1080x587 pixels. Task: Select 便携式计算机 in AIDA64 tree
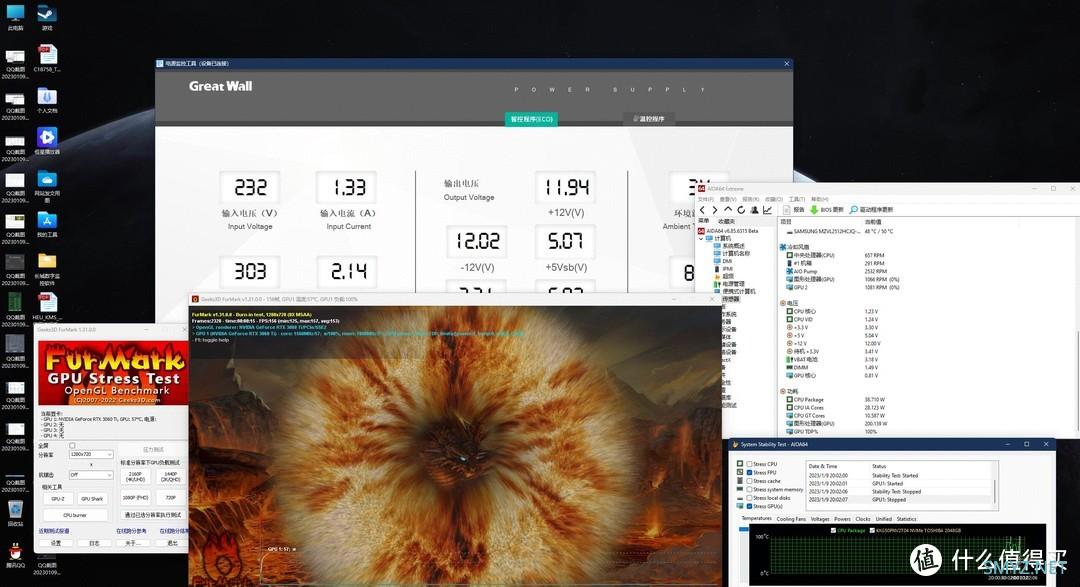click(x=734, y=291)
